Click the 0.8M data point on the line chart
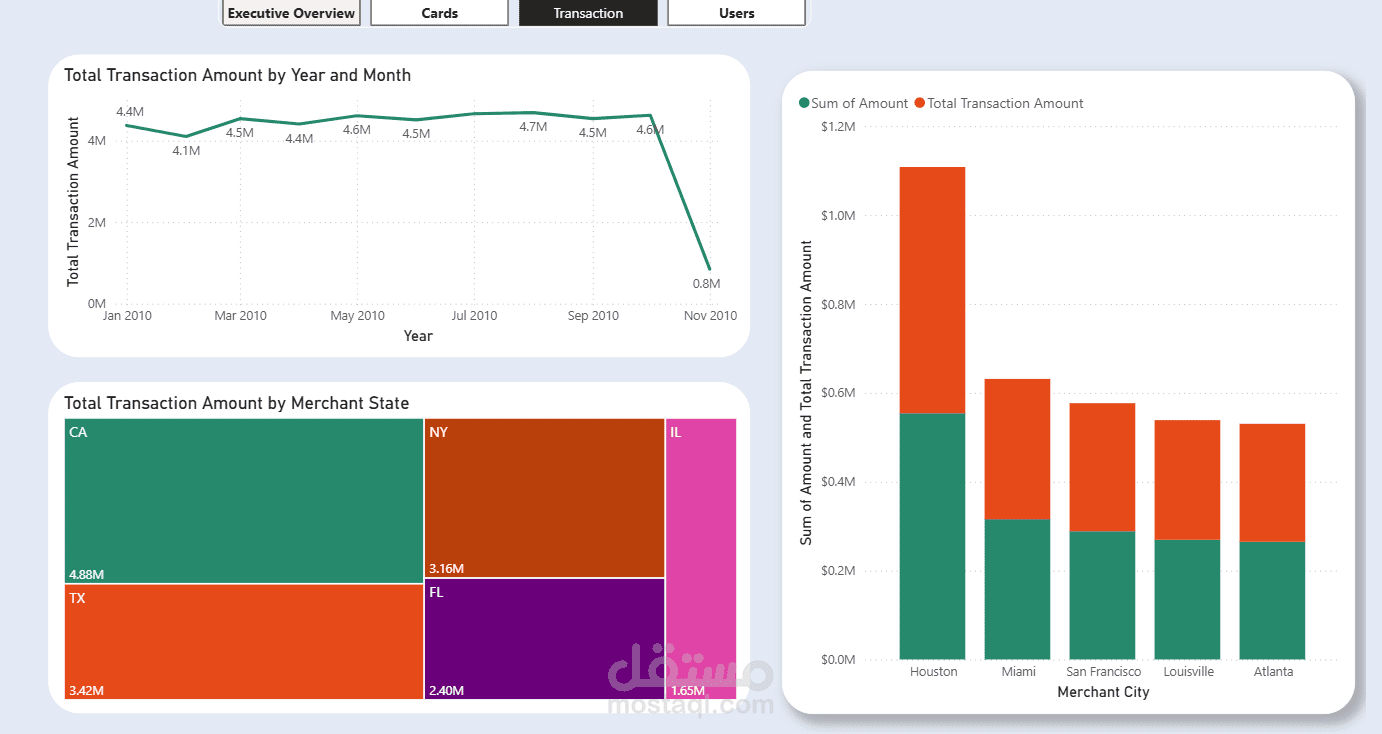1382x734 pixels. (709, 269)
